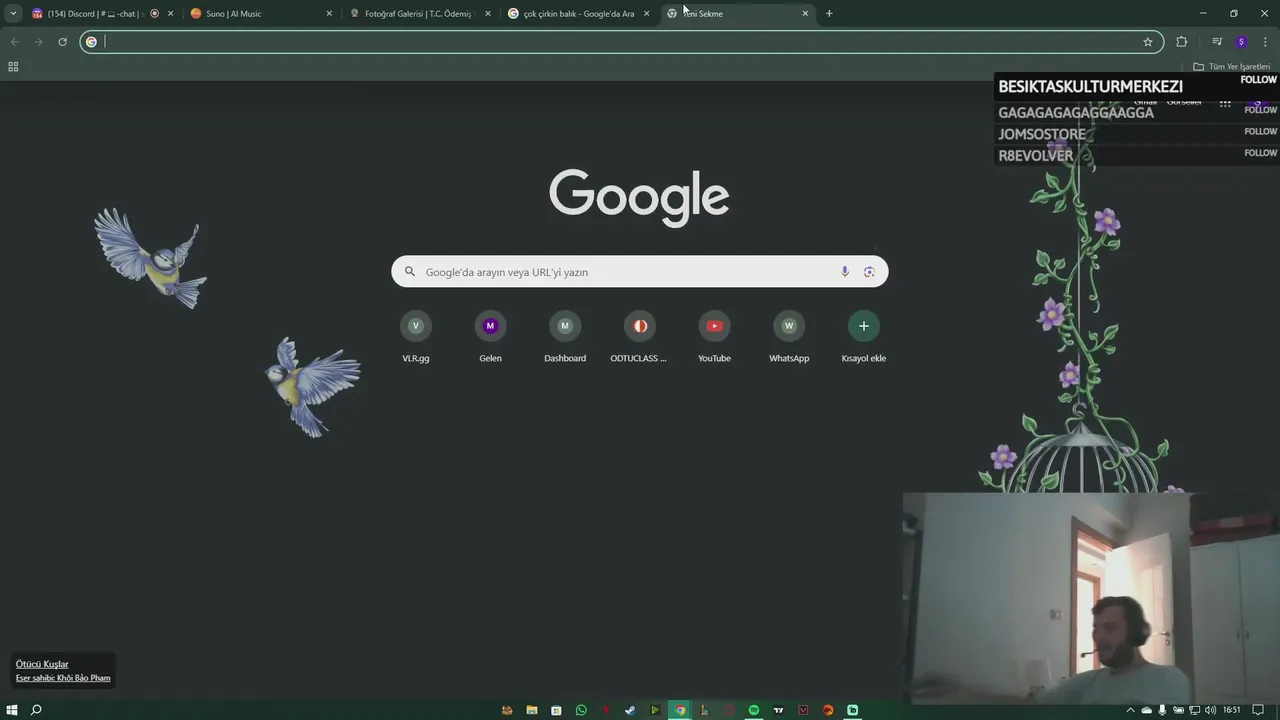The image size is (1280, 720).
Task: Close the Suno AI Music tab
Action: 329,13
